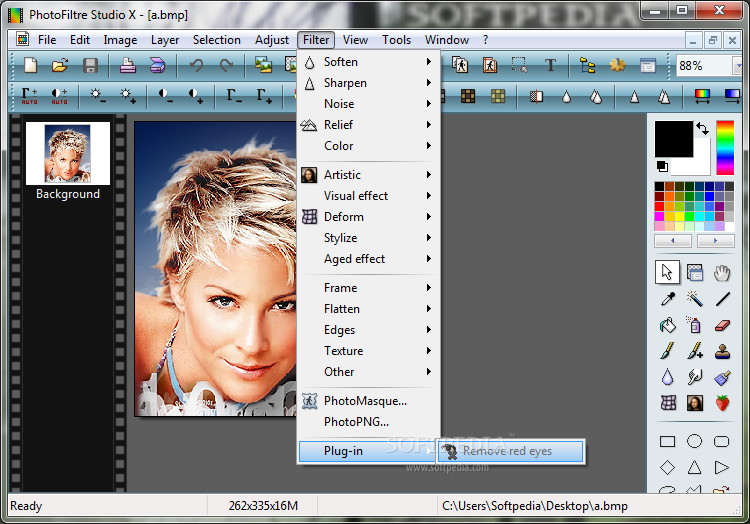This screenshot has width=750, height=524.
Task: Go to previous color palette page
Action: pos(673,240)
